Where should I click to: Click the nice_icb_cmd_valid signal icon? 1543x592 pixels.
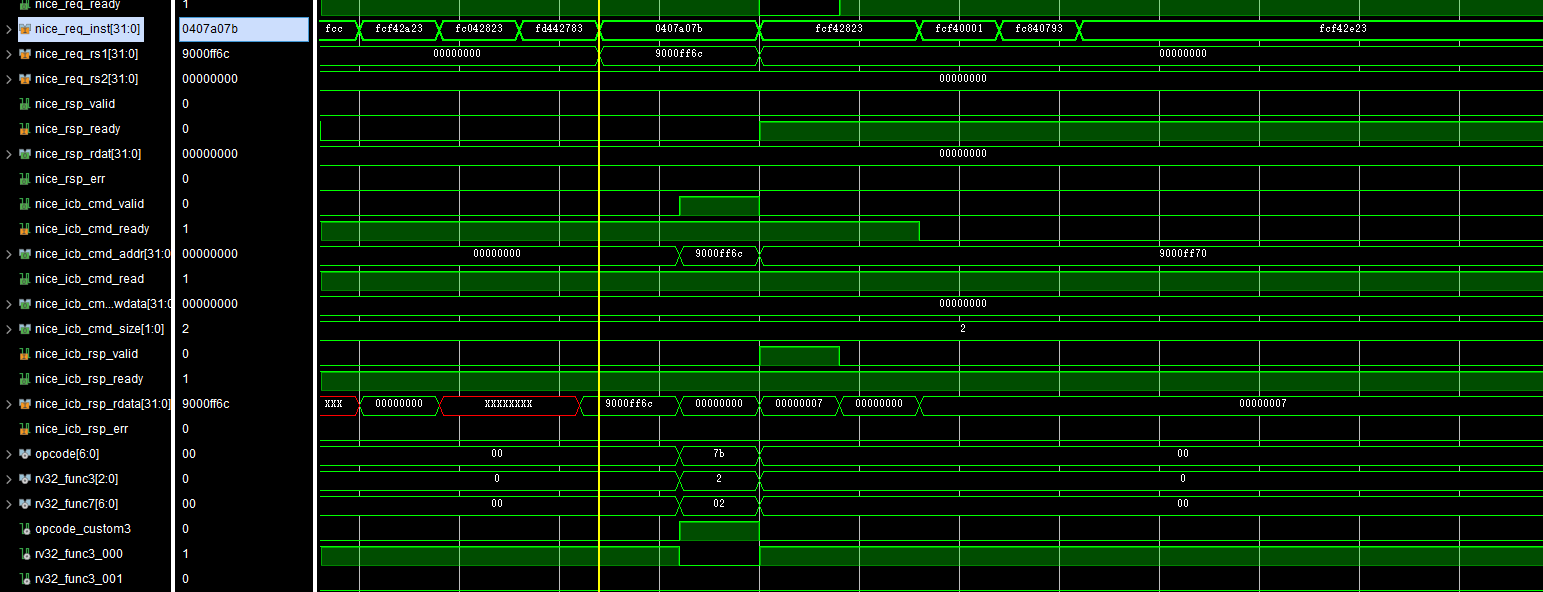[25, 204]
